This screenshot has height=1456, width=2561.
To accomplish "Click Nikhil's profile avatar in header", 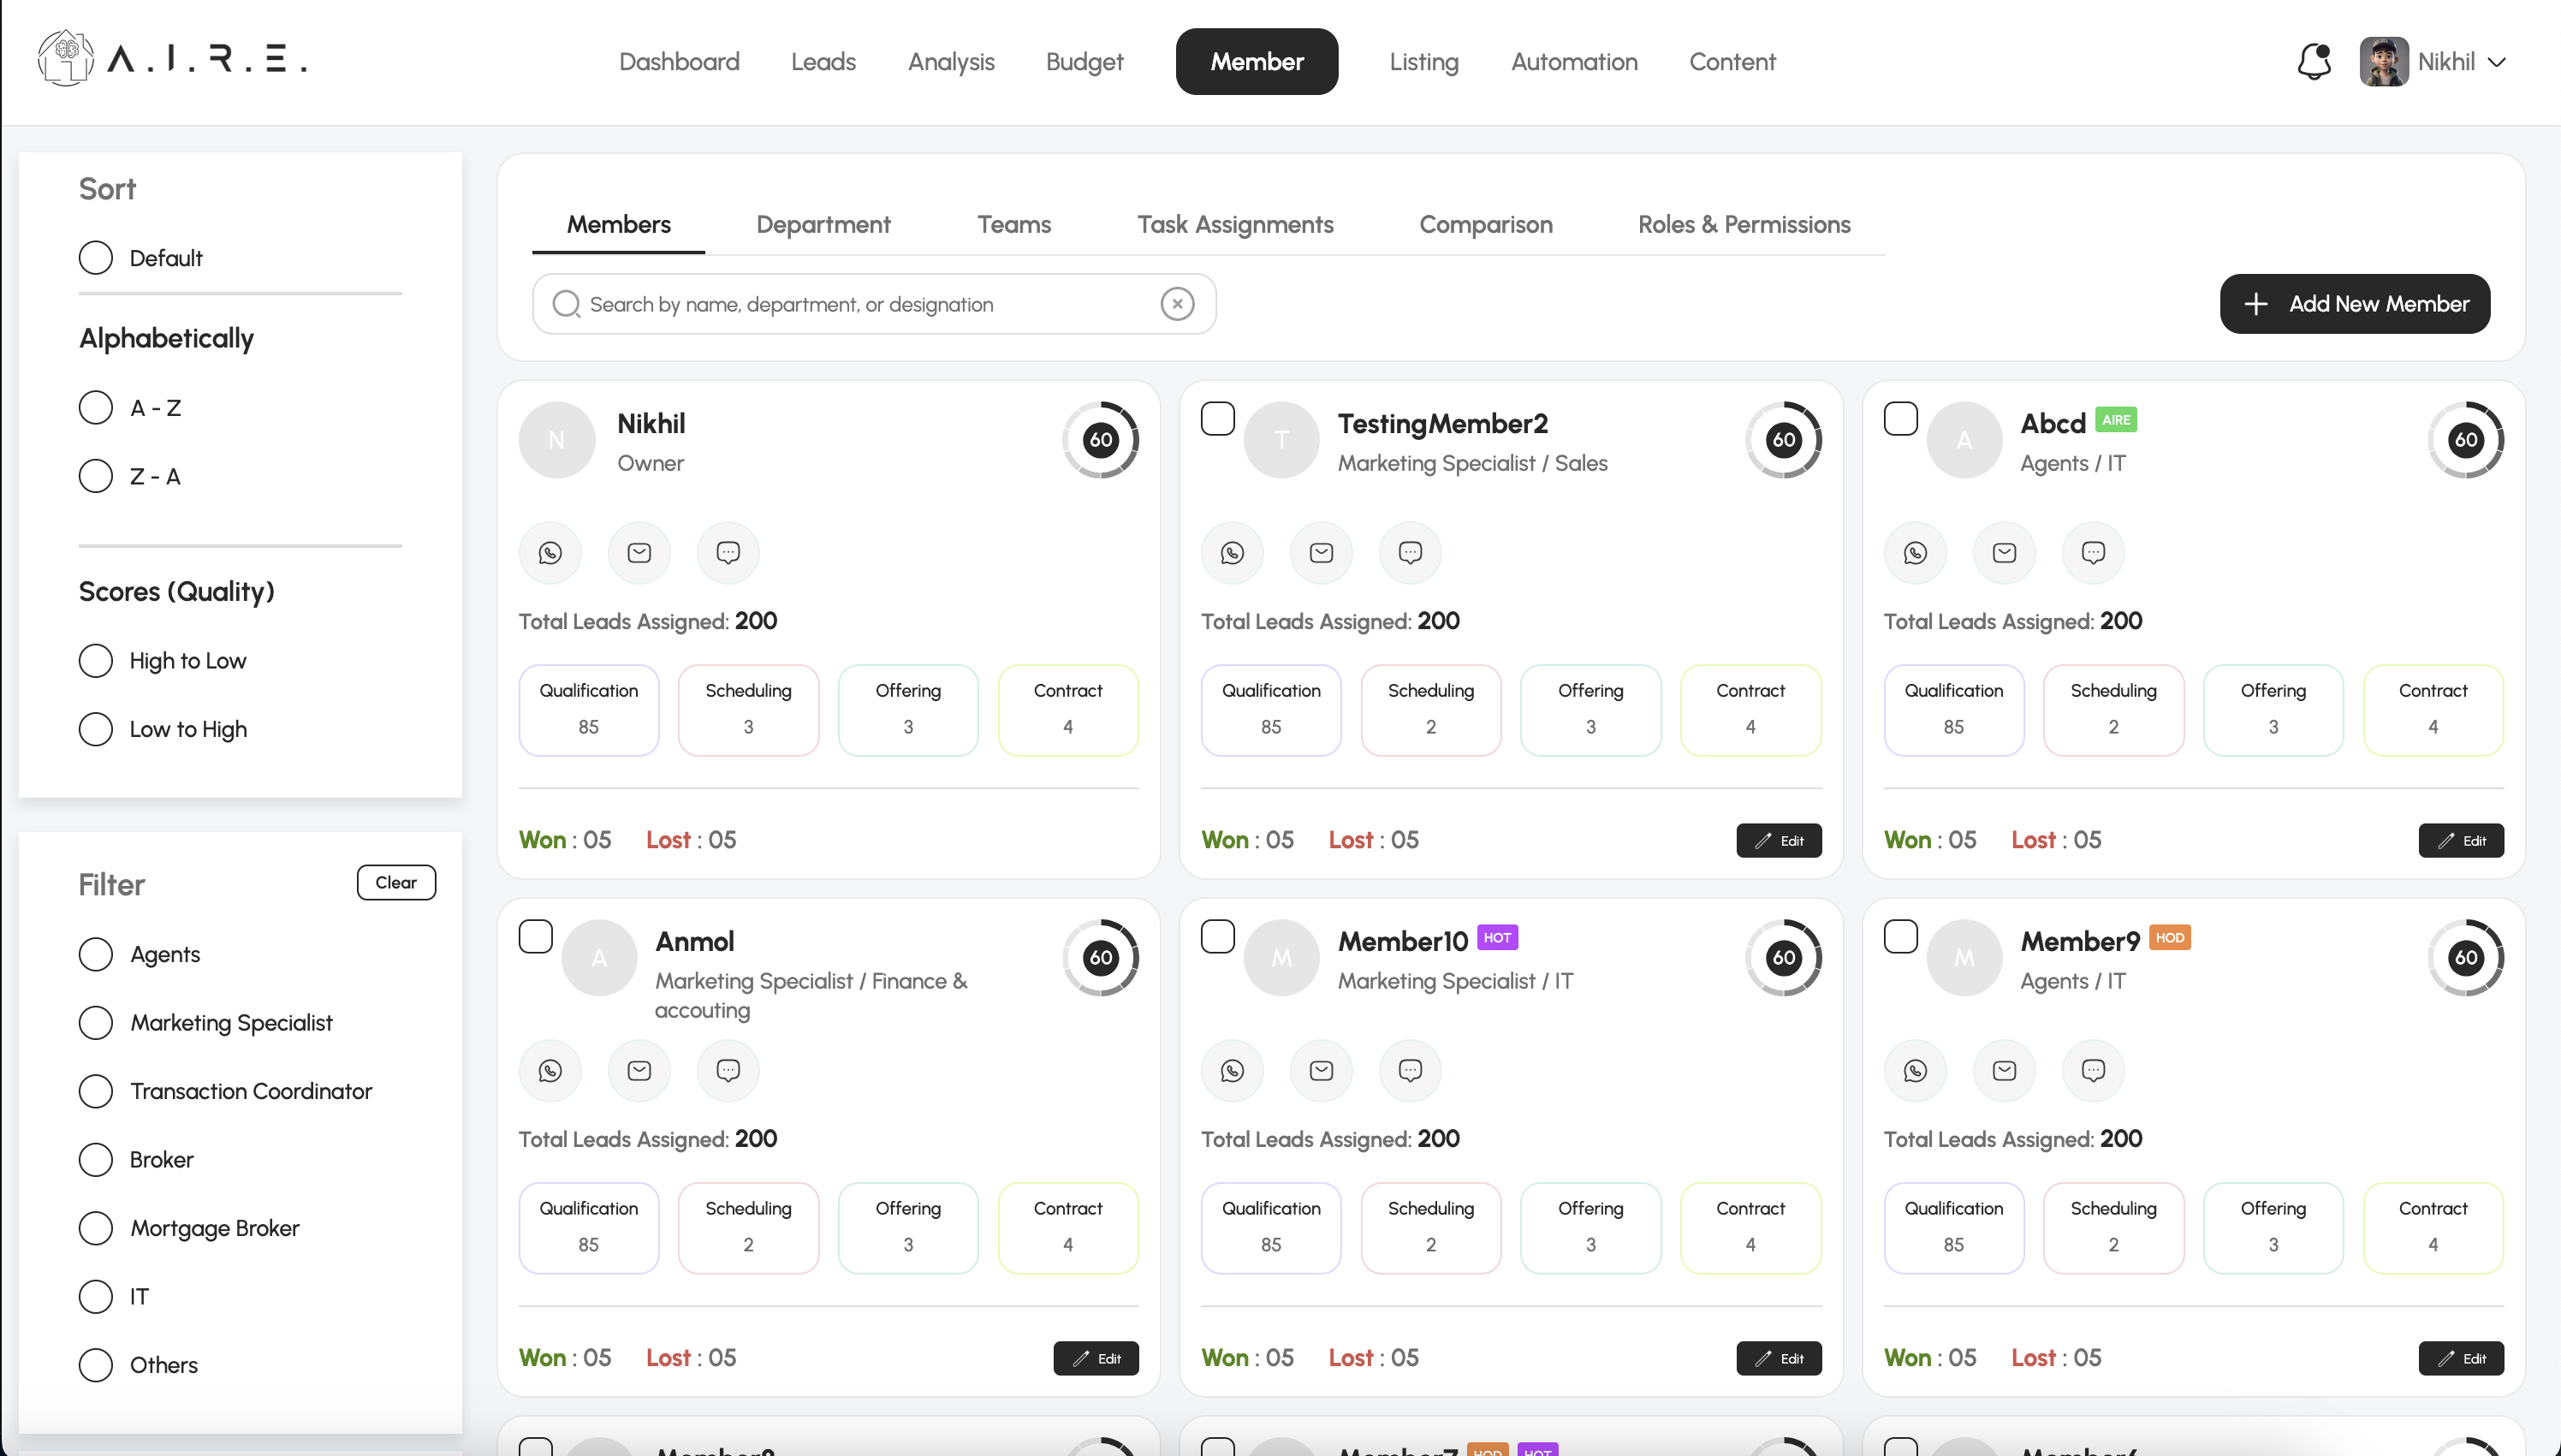I will click(2383, 61).
